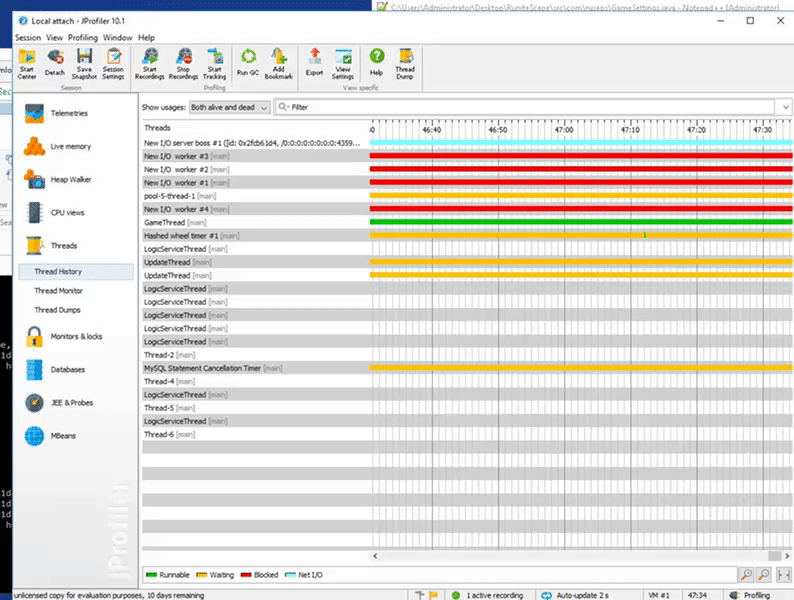
Task: Open the Profiling menu
Action: click(x=83, y=37)
